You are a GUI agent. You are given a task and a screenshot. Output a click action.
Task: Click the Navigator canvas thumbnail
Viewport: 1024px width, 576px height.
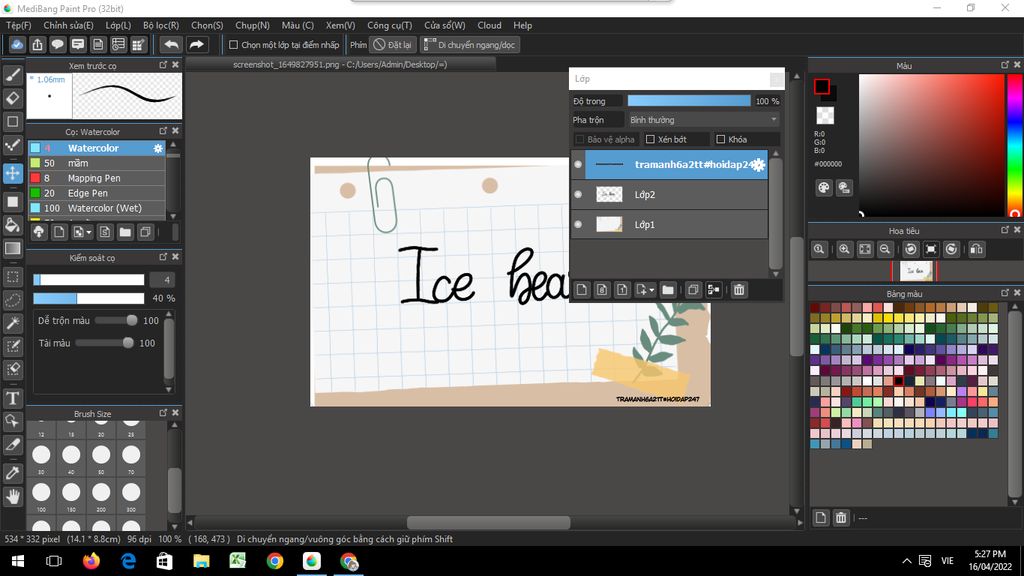click(x=916, y=271)
